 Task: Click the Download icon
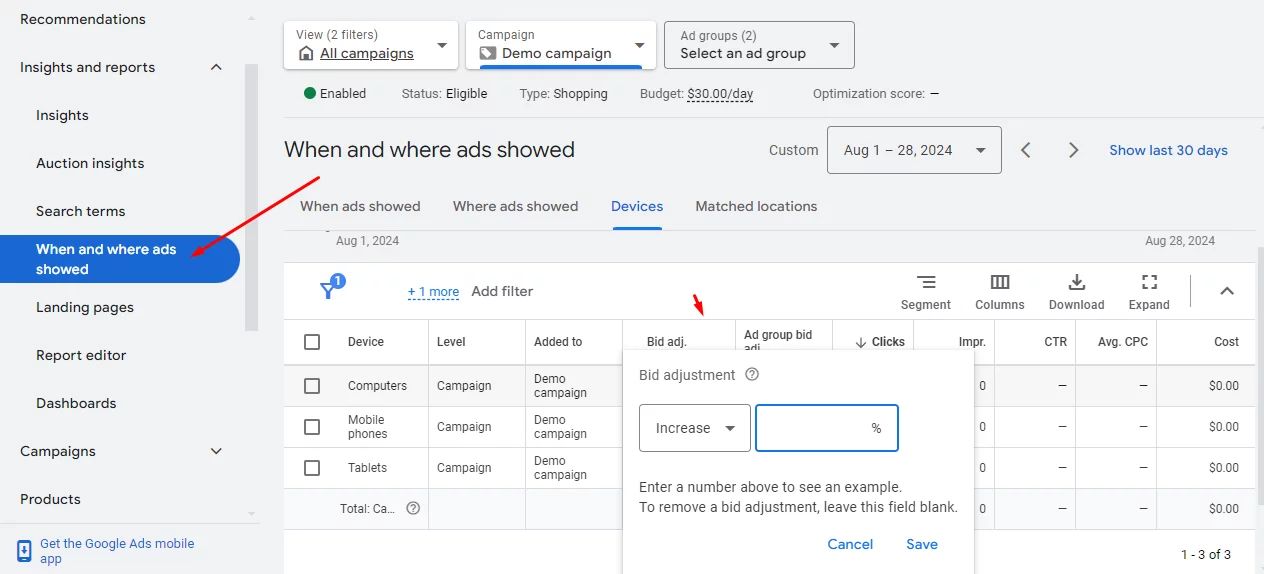pyautogui.click(x=1076, y=283)
